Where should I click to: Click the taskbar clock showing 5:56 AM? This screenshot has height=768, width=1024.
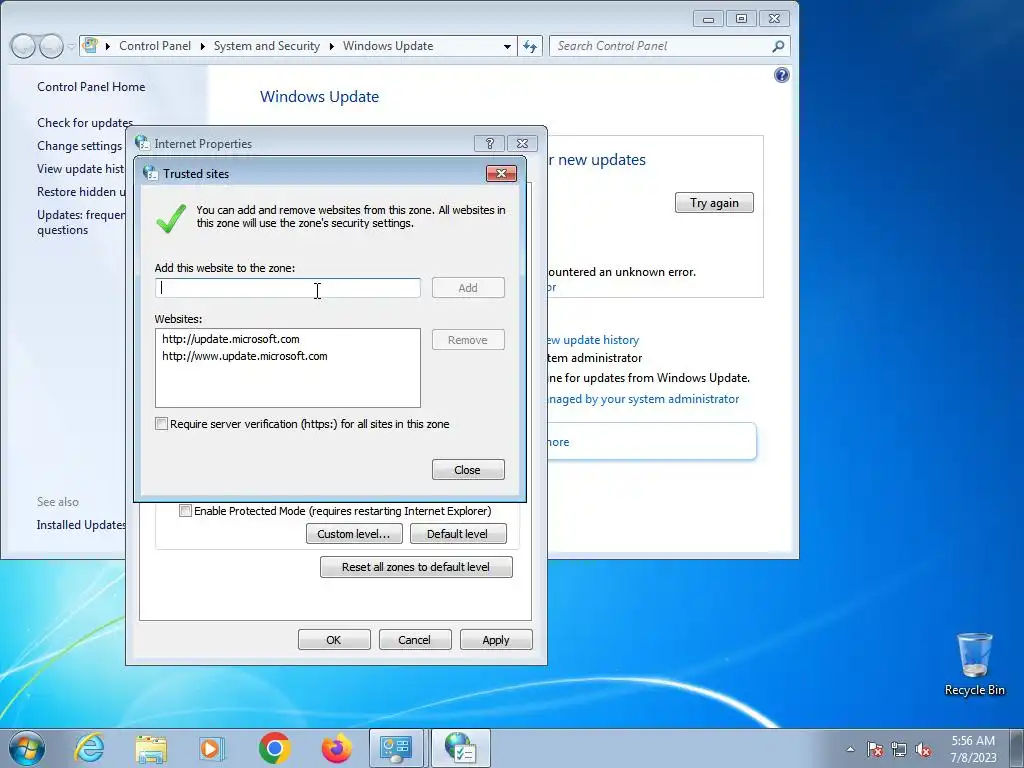coord(973,748)
